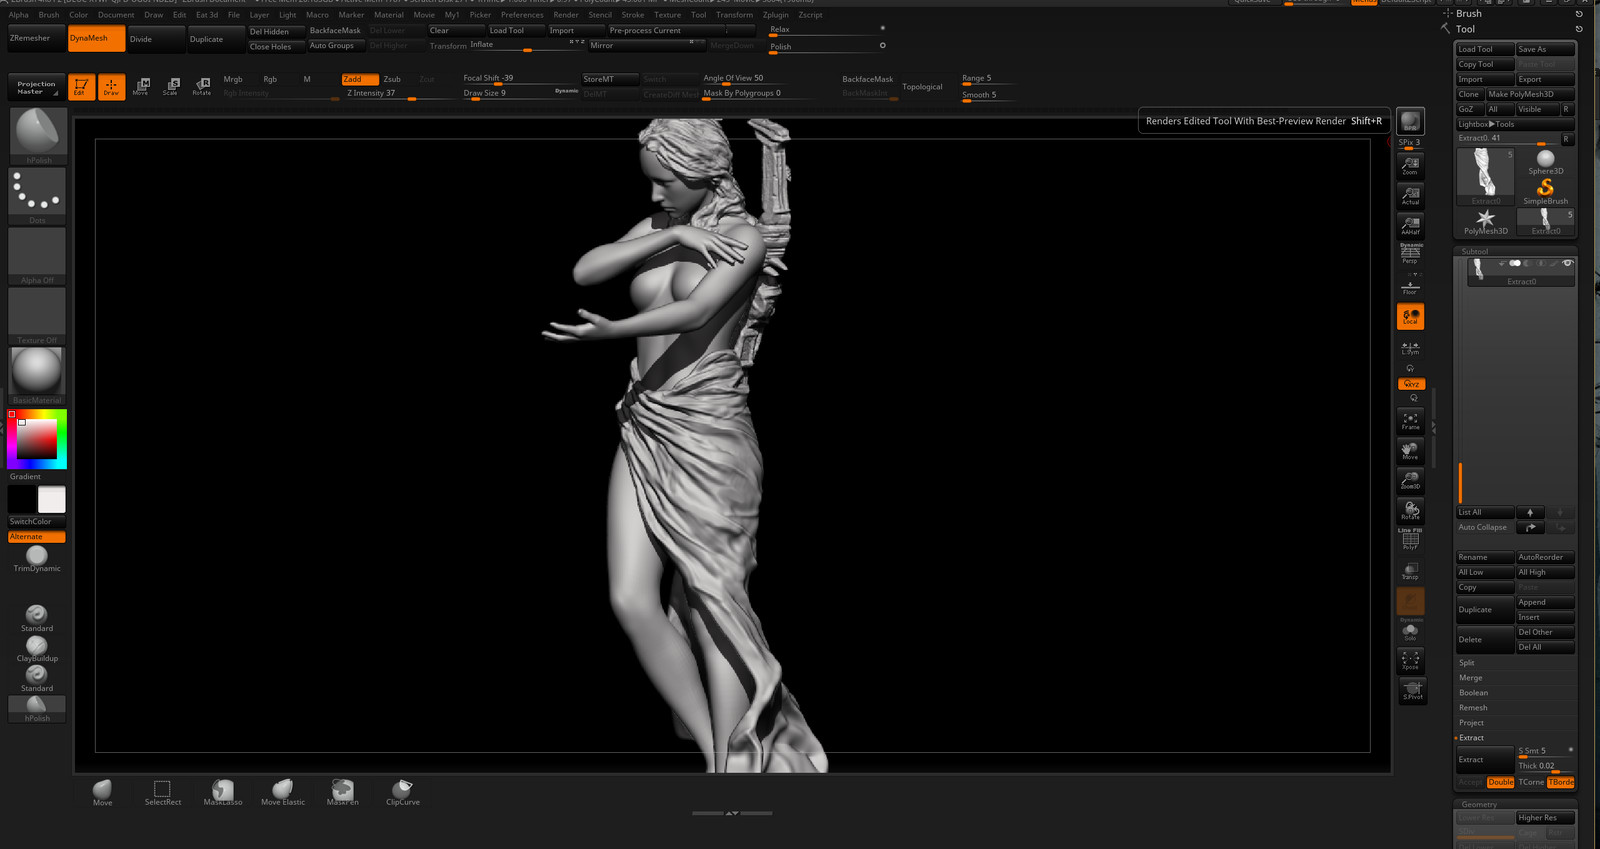The width and height of the screenshot is (1600, 849).
Task: Select the Move Elastic brush
Action: 283,793
